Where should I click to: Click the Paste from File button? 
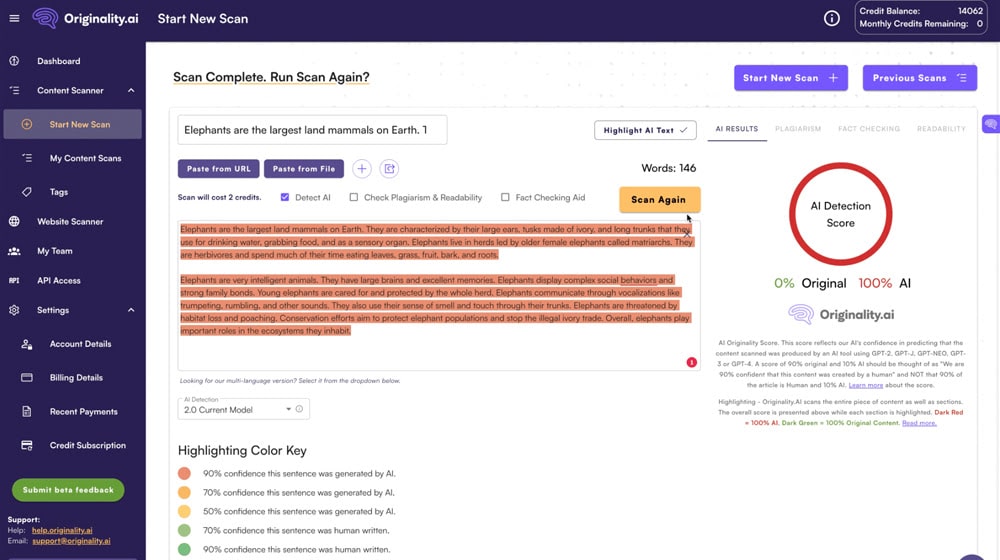click(304, 168)
